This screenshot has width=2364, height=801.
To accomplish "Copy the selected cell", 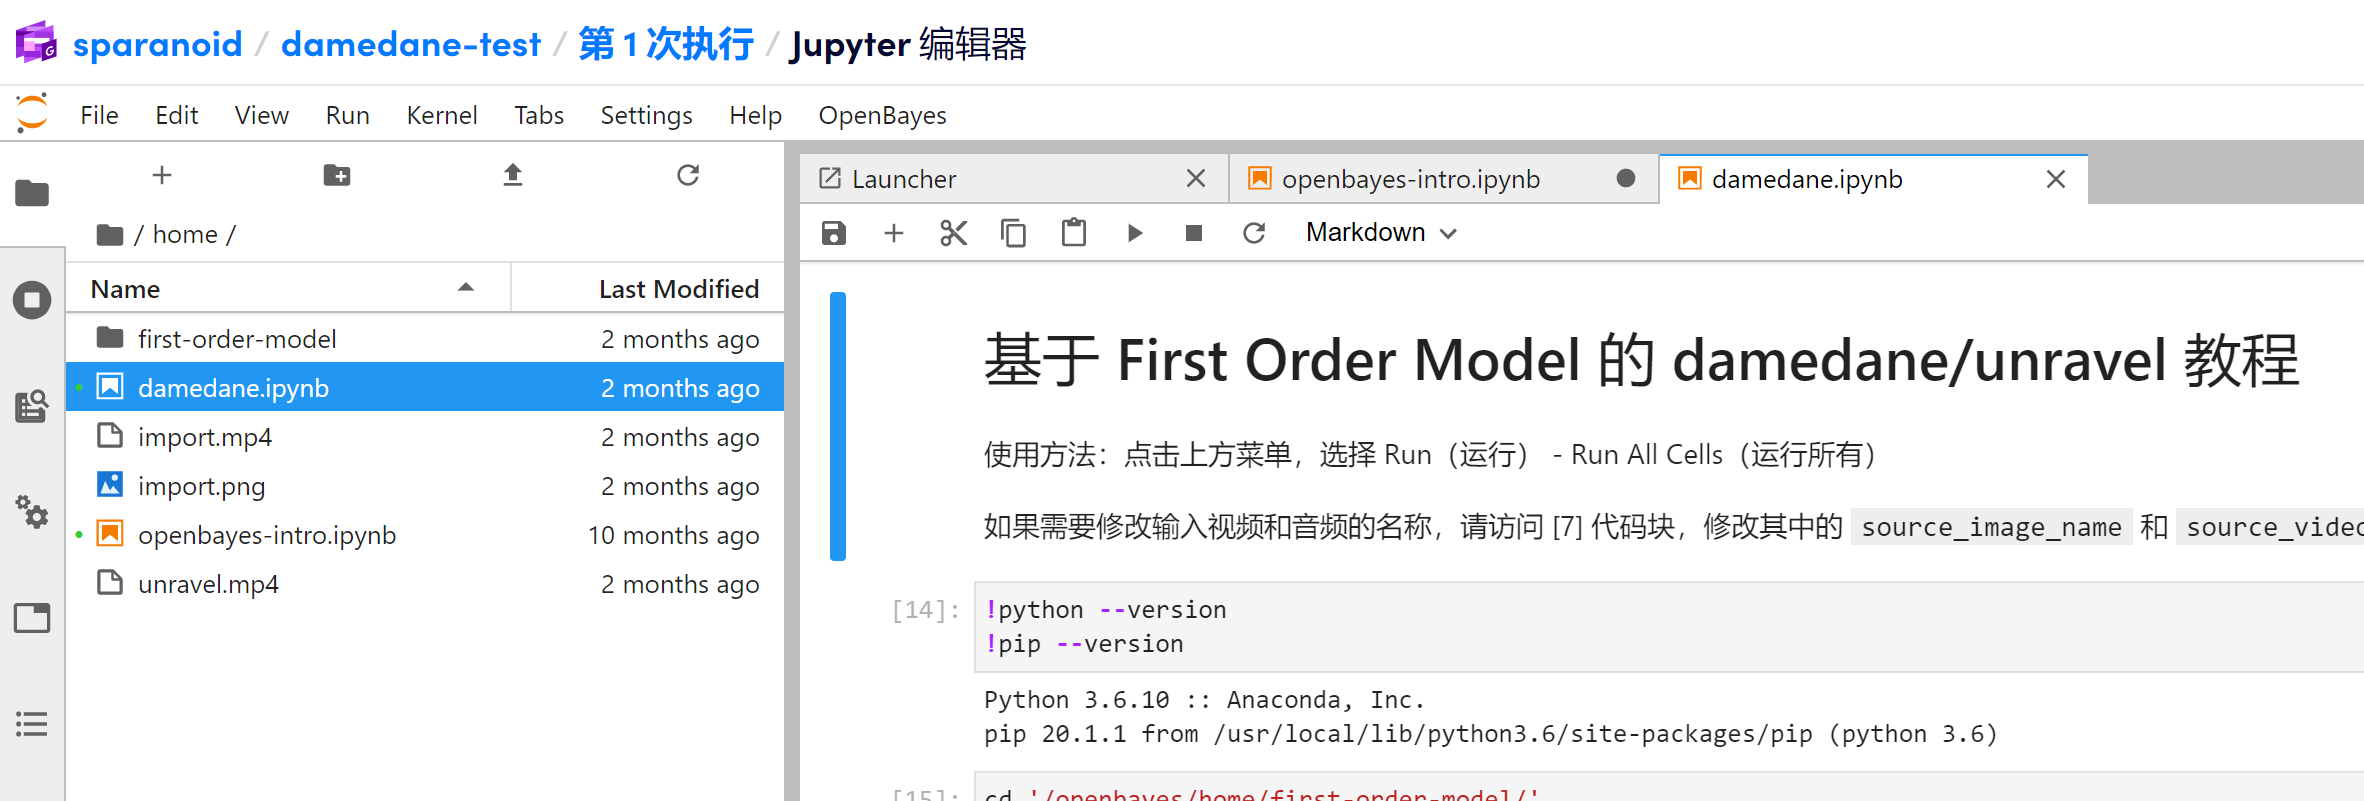I will coord(1013,233).
